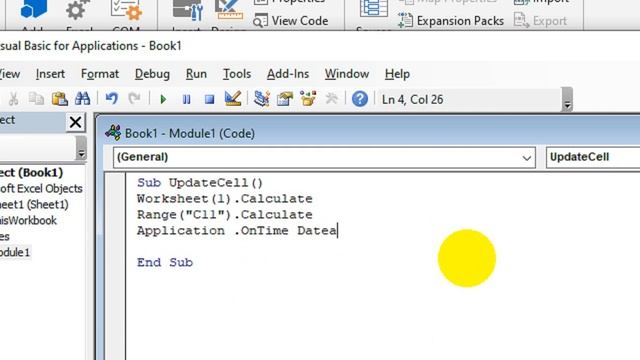Toggle Design Mode ruler icon in VBA toolbar
This screenshot has height=360, width=640.
(x=233, y=99)
